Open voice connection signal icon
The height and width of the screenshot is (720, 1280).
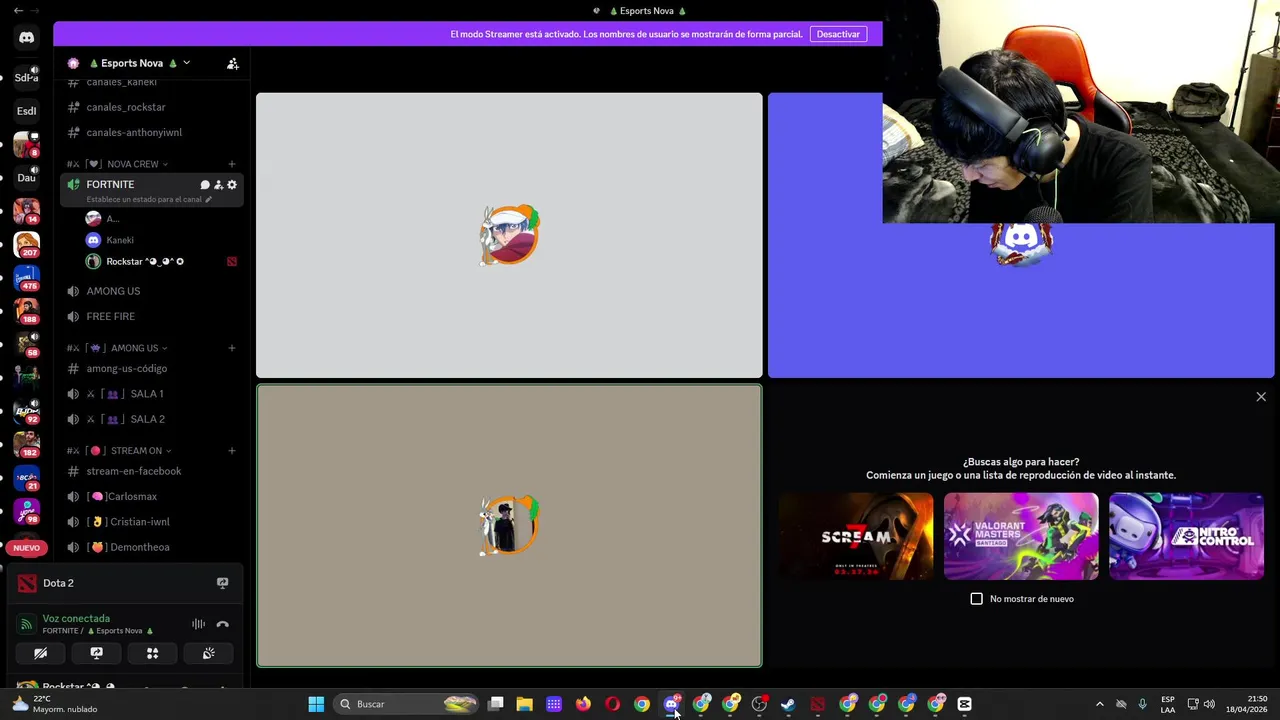click(27, 624)
